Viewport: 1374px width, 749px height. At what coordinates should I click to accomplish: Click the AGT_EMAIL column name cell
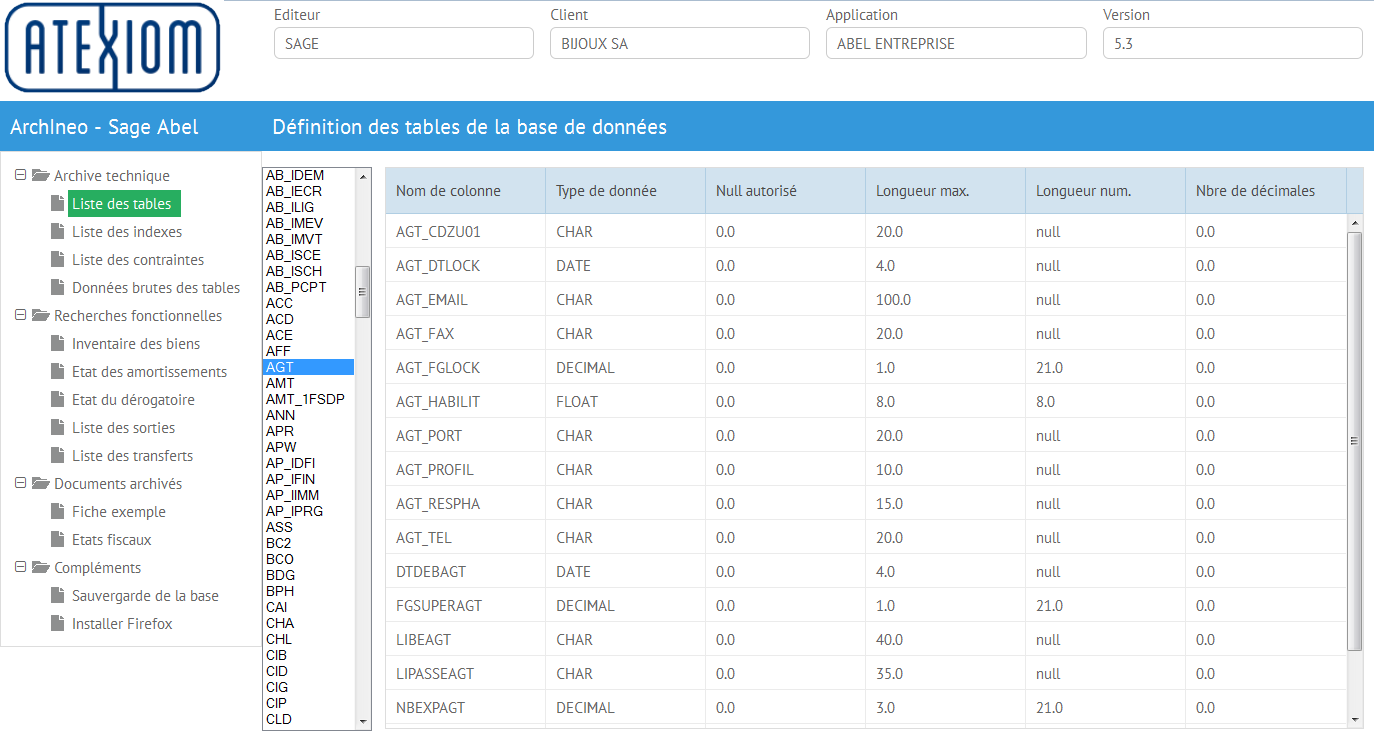465,300
